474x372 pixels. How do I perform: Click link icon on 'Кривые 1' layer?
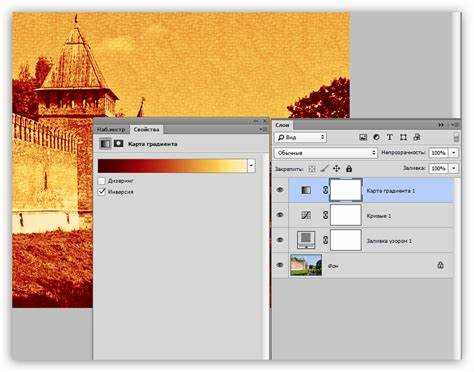325,215
